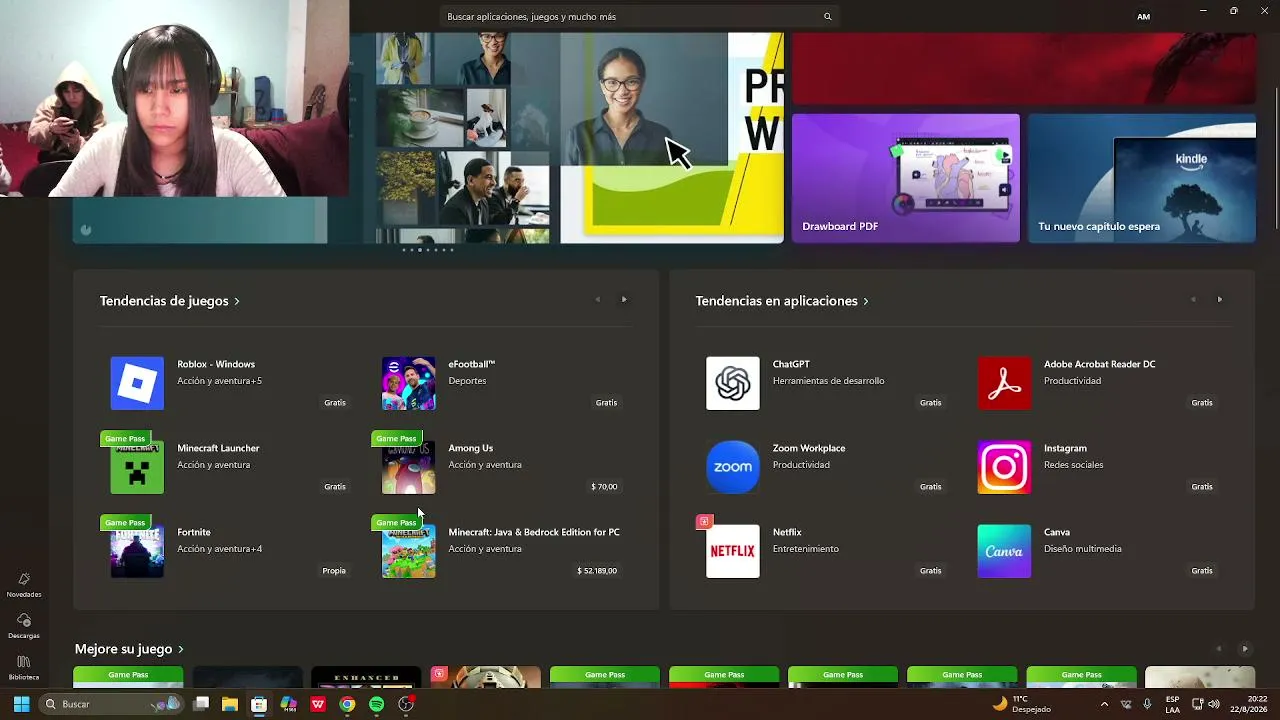Advance the 'Mejore su juego' carousel forward
This screenshot has height=720, width=1280.
(x=1245, y=649)
